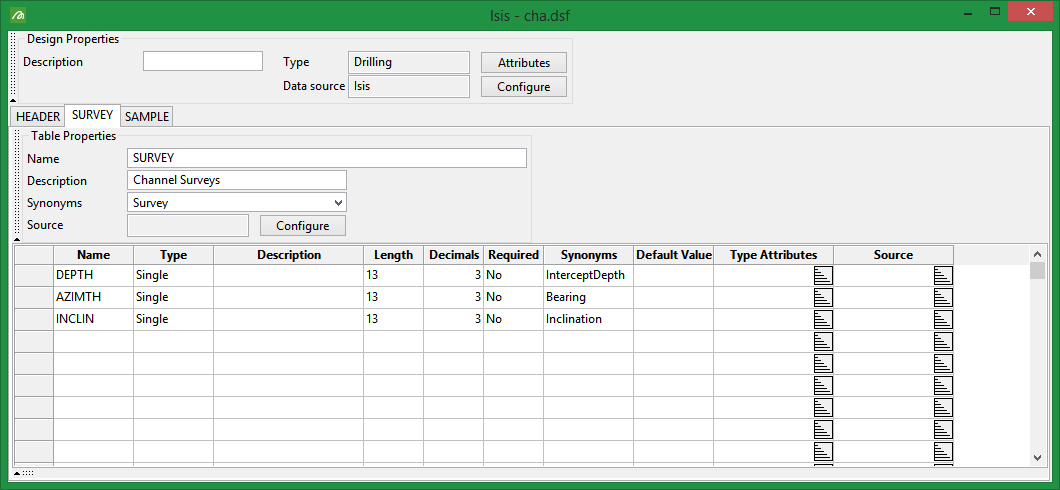Open Source icon for DEPTH row
1060x490 pixels.
(x=943, y=275)
